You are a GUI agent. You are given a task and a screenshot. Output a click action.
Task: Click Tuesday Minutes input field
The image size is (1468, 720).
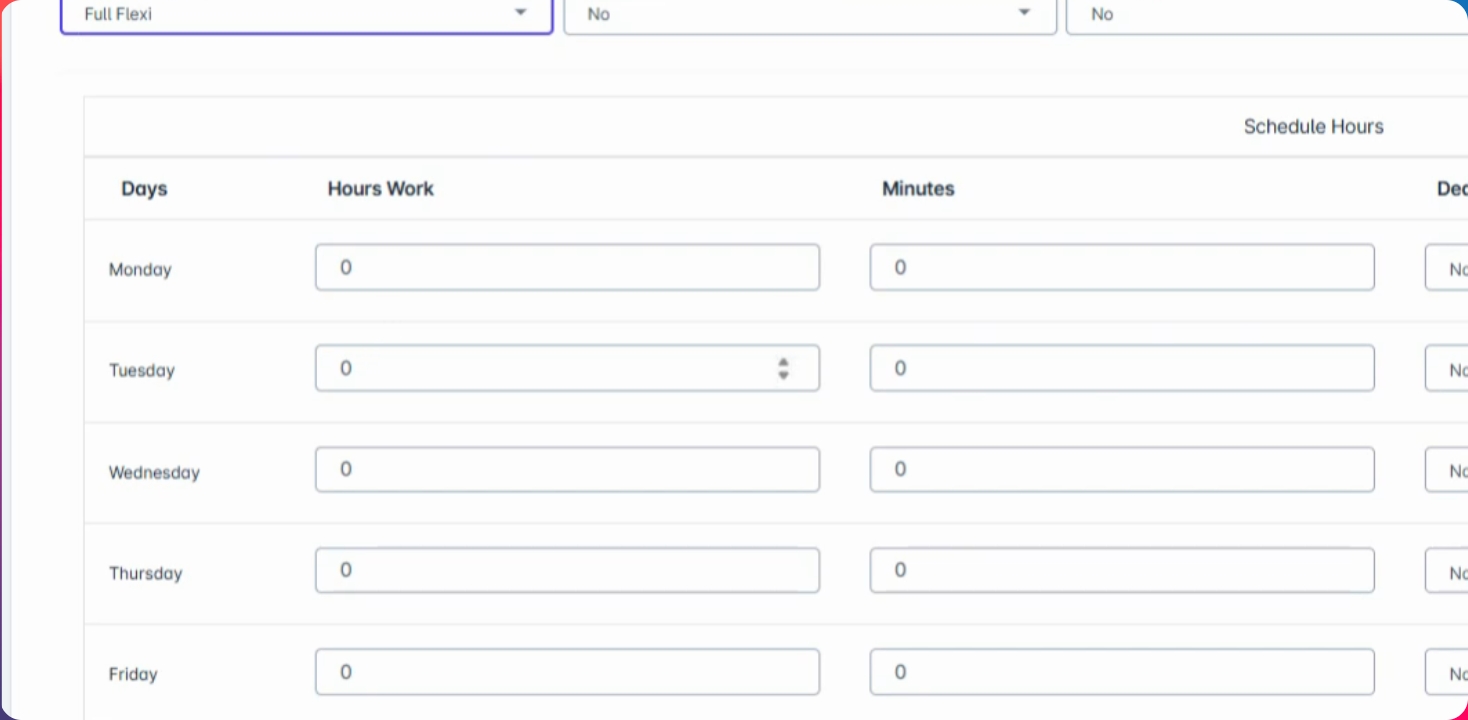(x=1121, y=369)
